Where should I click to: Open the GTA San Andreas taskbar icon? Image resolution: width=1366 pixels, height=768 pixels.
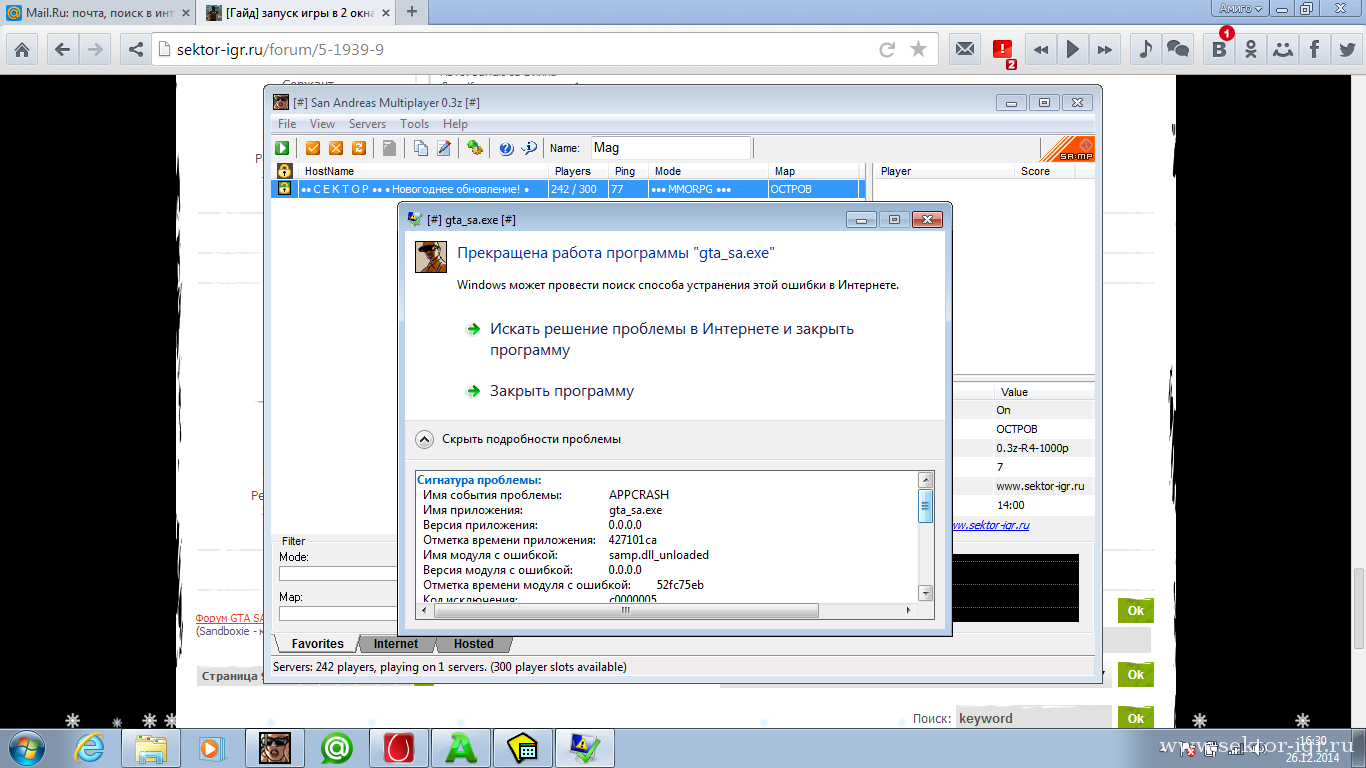tap(275, 747)
